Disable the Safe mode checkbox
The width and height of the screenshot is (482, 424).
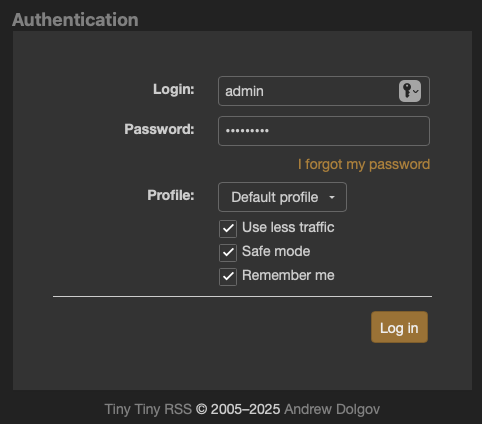click(228, 253)
